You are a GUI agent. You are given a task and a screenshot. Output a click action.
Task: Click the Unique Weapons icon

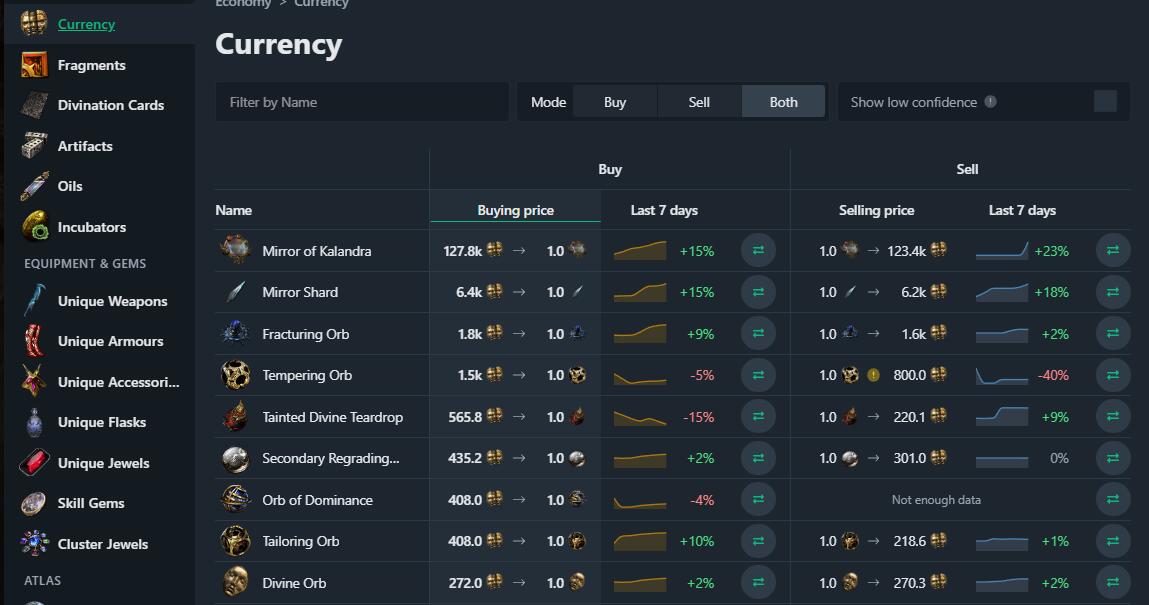[x=34, y=300]
